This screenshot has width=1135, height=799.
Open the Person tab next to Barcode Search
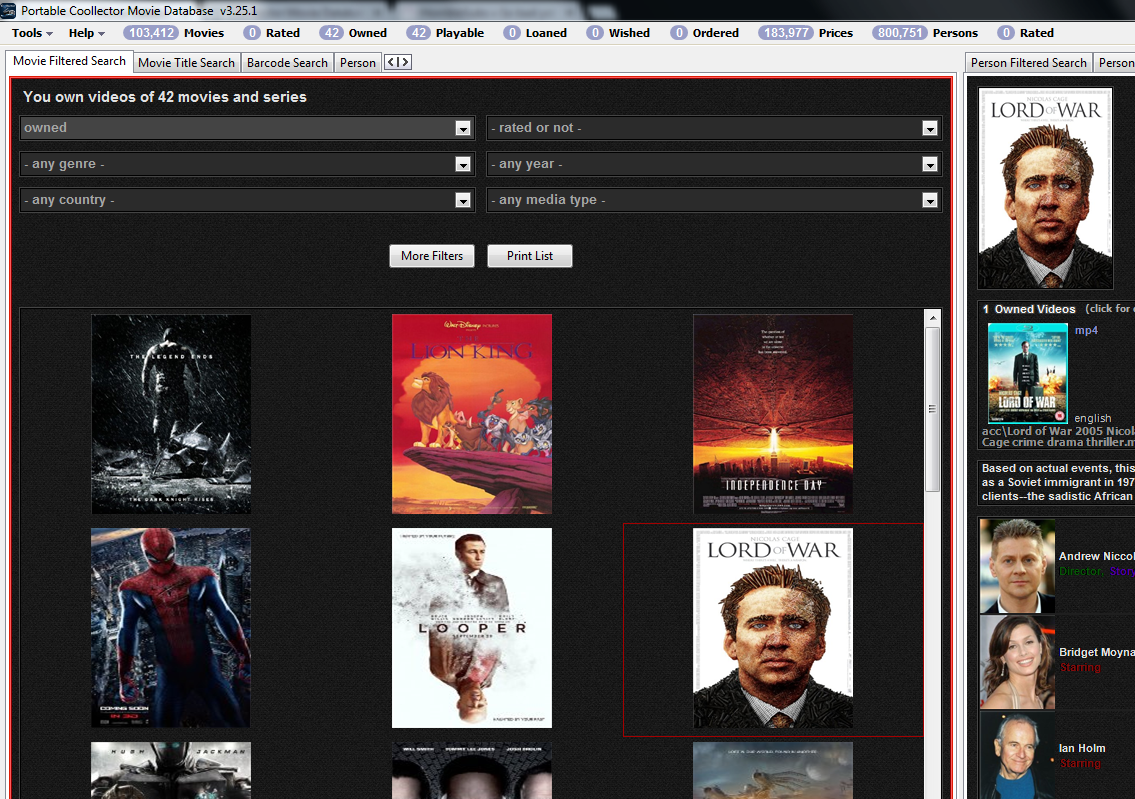click(358, 63)
